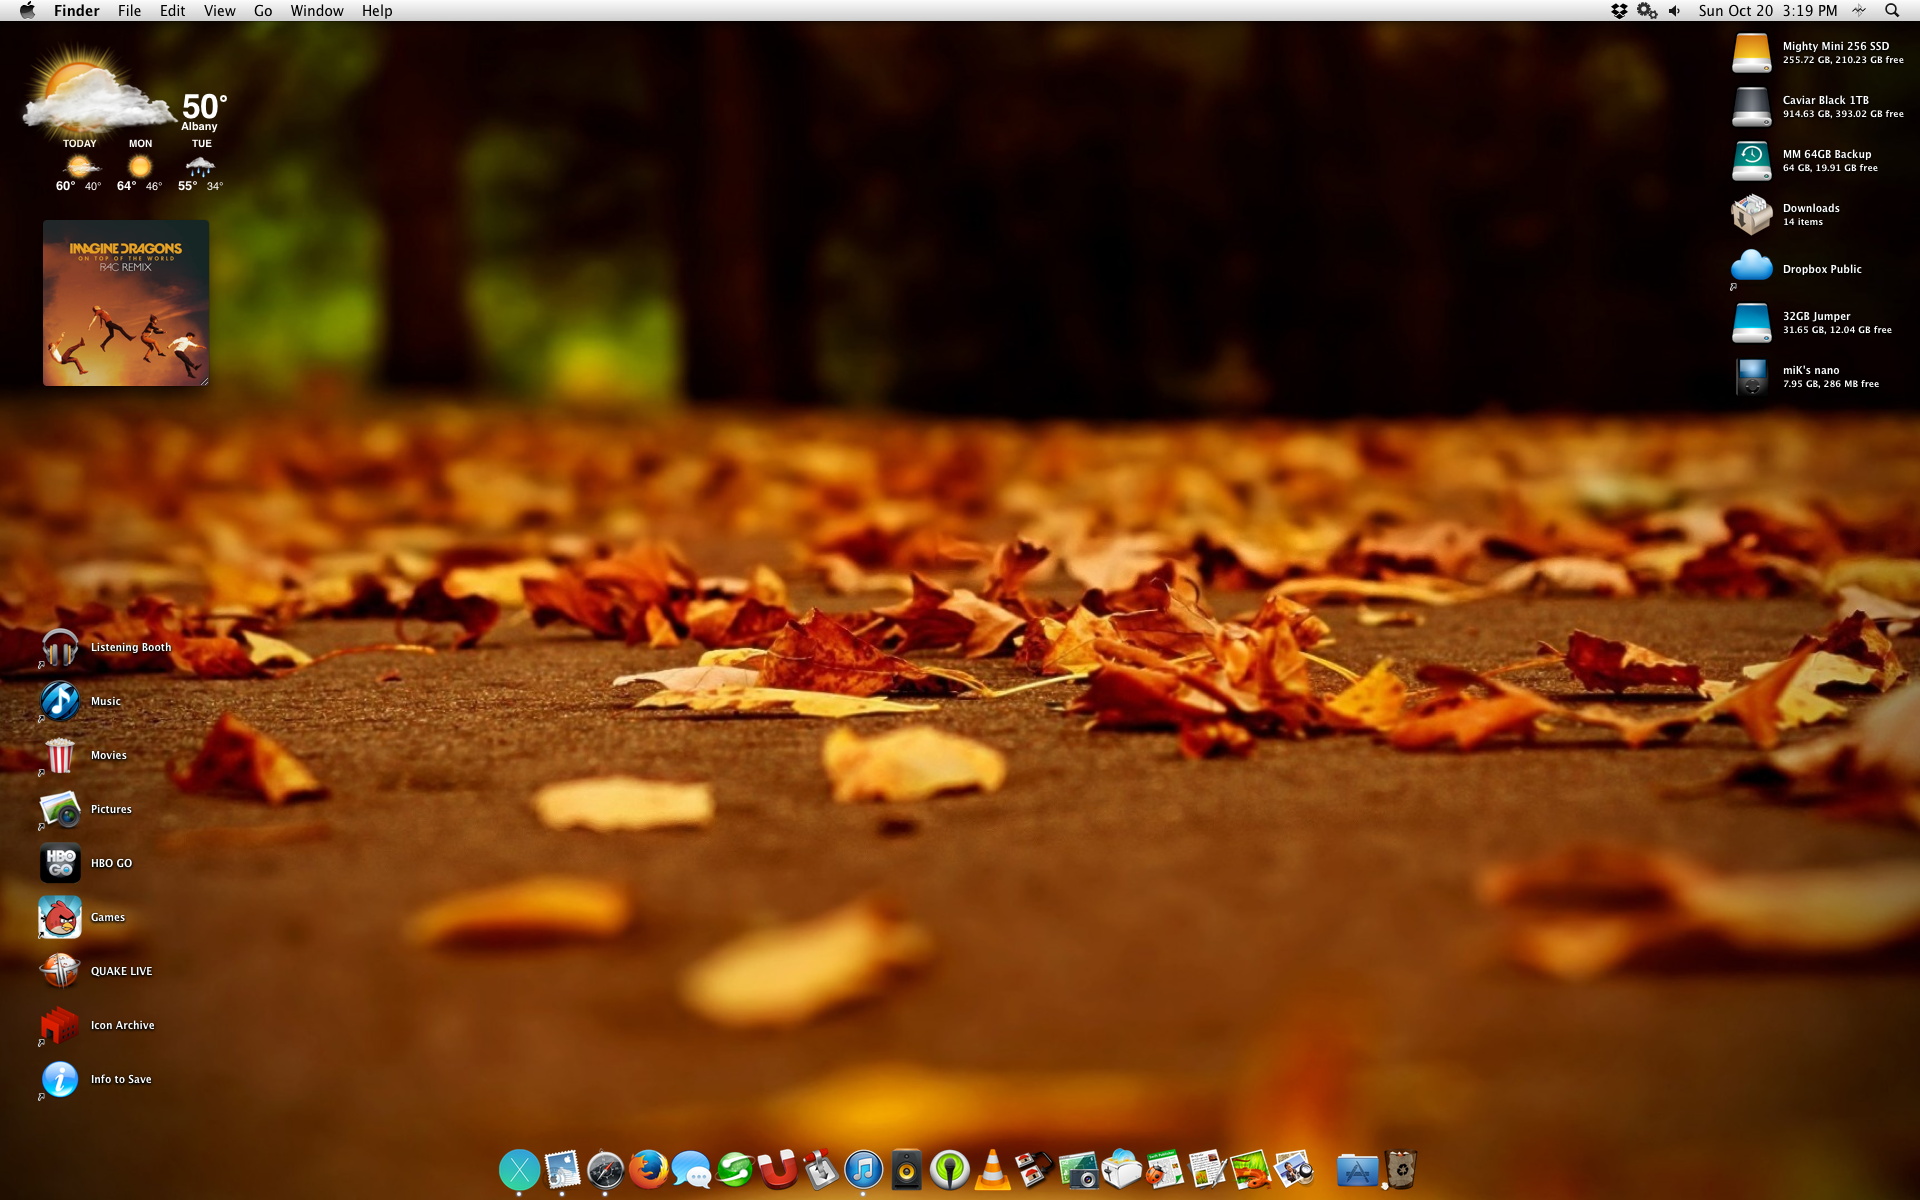
Task: Open the Go menu
Action: click(x=263, y=11)
